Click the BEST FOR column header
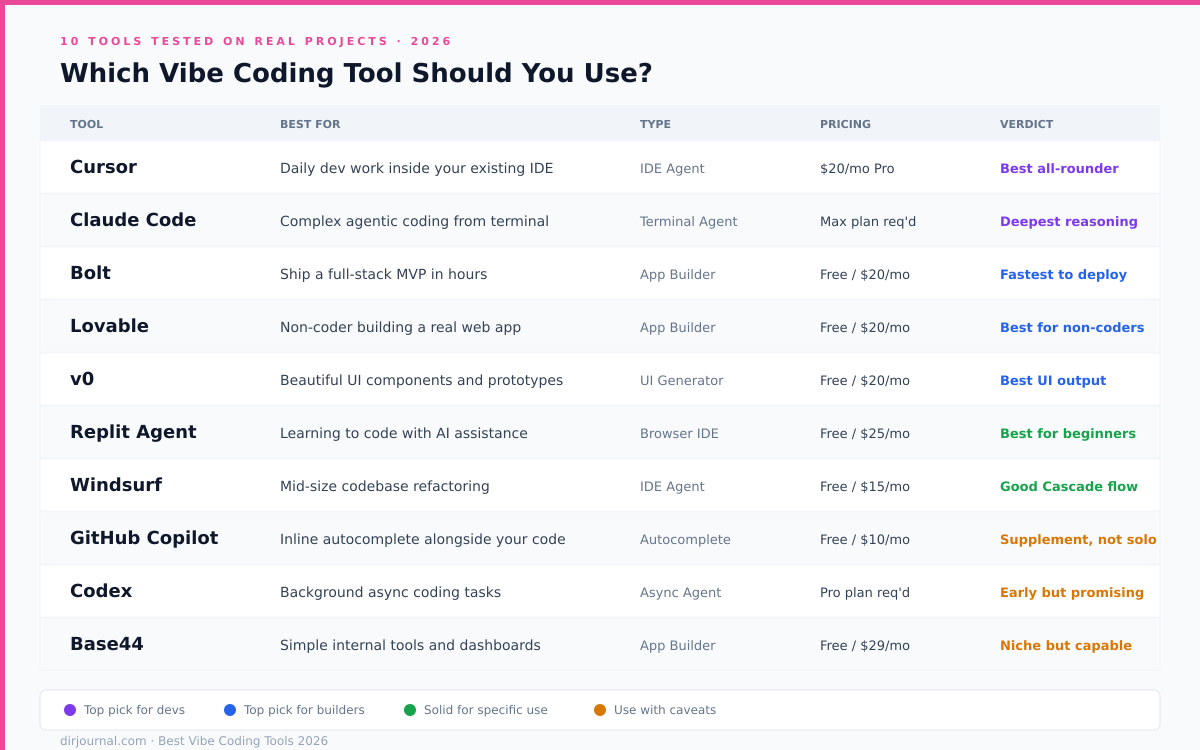This screenshot has width=1200, height=750. (310, 124)
